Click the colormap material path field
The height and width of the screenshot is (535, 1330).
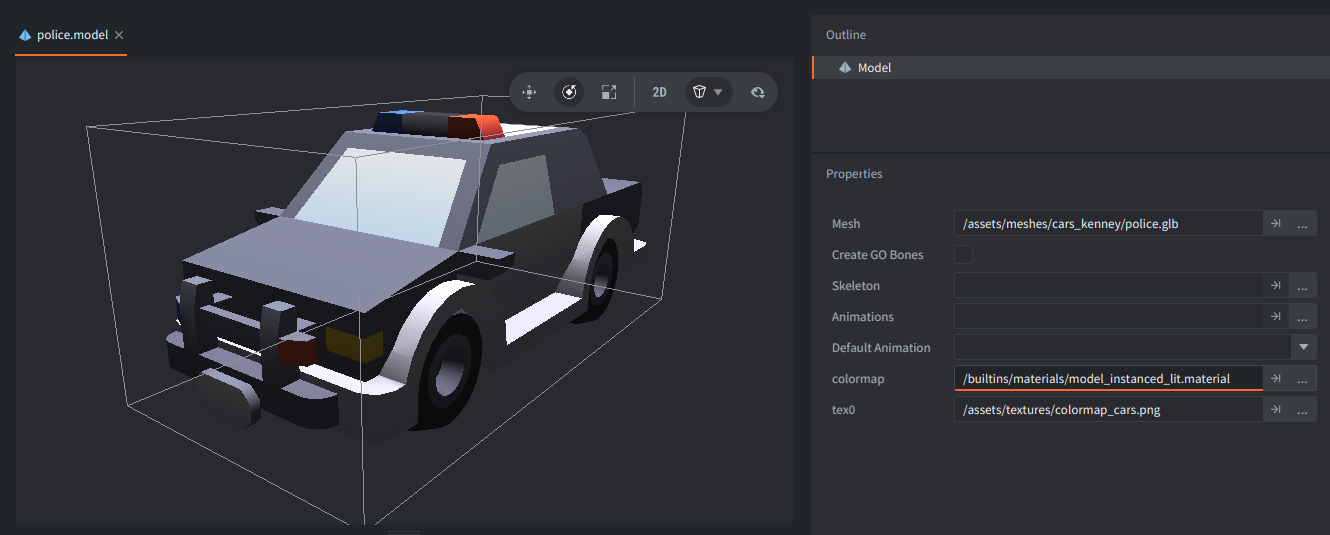click(1108, 379)
